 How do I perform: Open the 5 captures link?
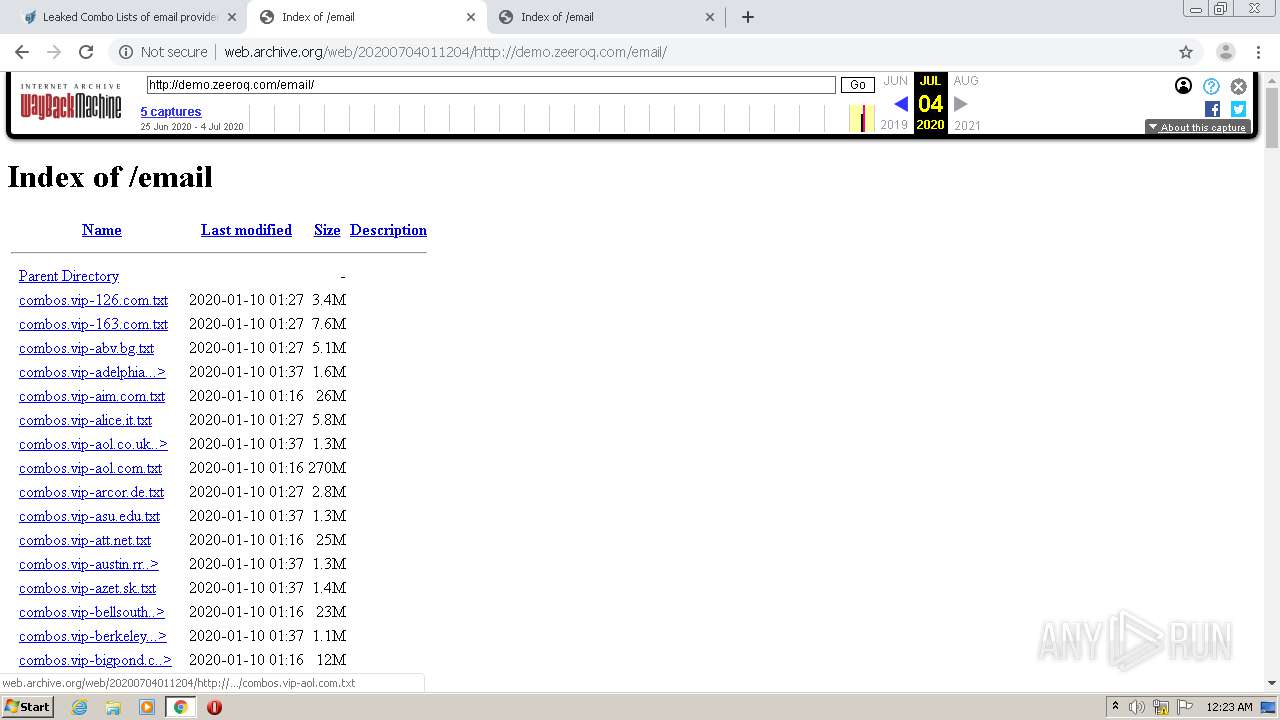point(171,111)
